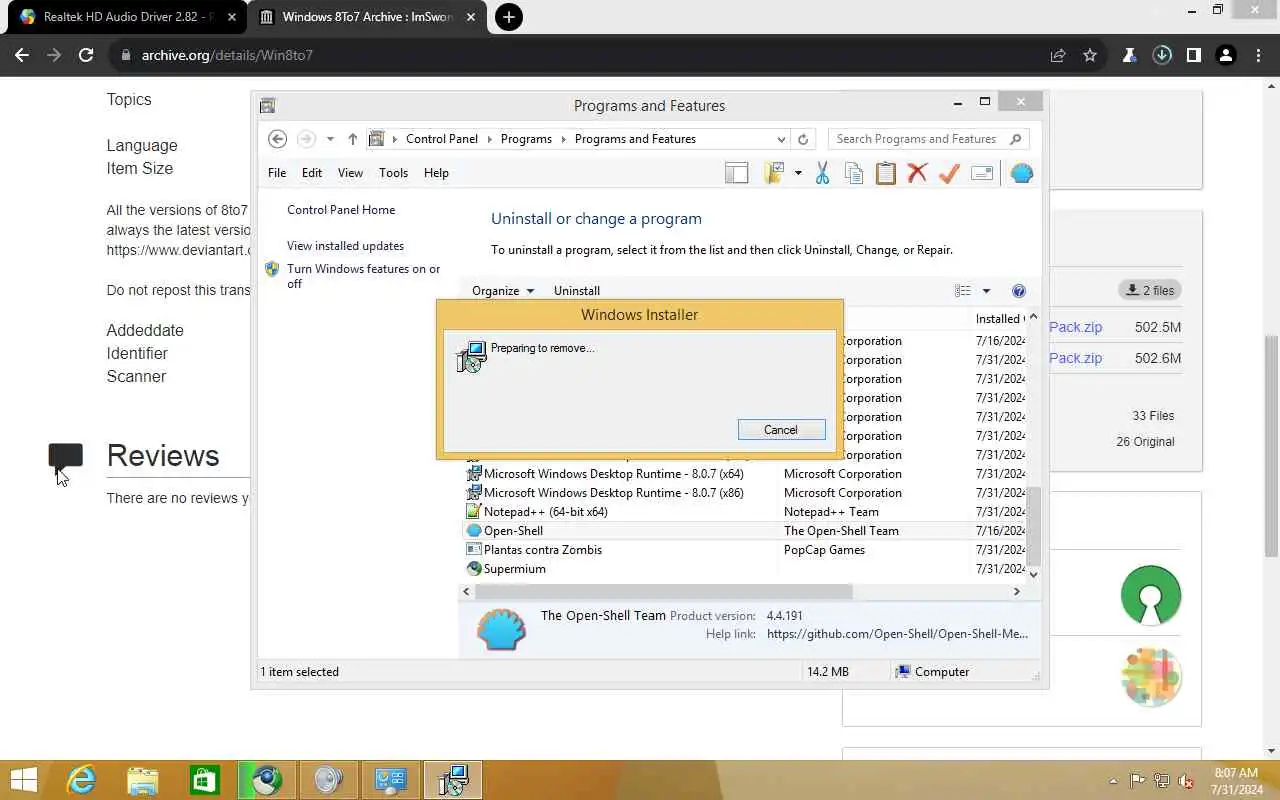Click Turn Windows features on or off

pyautogui.click(x=363, y=276)
